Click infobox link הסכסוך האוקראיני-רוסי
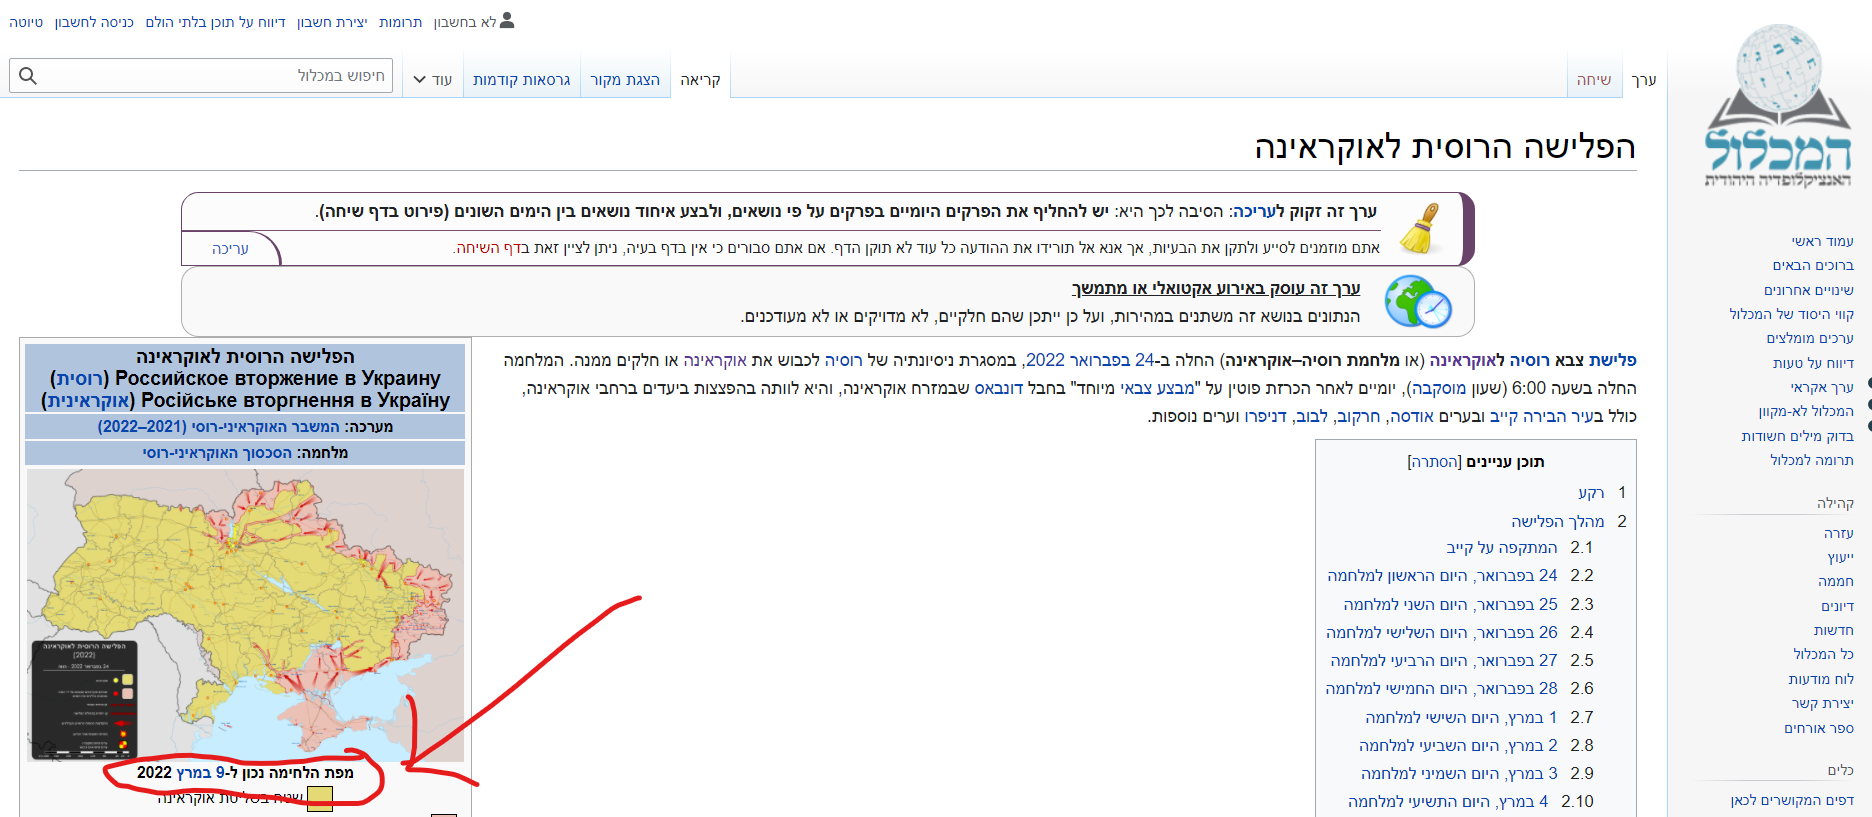 click(217, 453)
